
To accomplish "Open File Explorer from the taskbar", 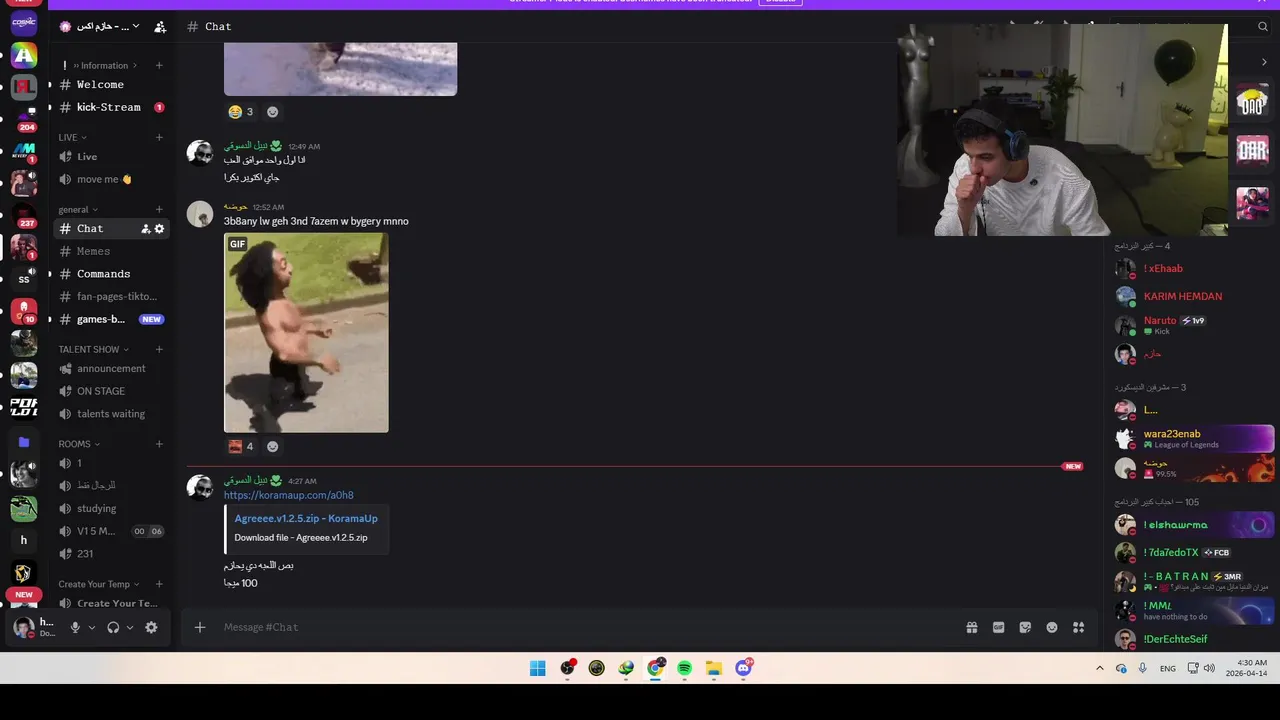I will [714, 669].
